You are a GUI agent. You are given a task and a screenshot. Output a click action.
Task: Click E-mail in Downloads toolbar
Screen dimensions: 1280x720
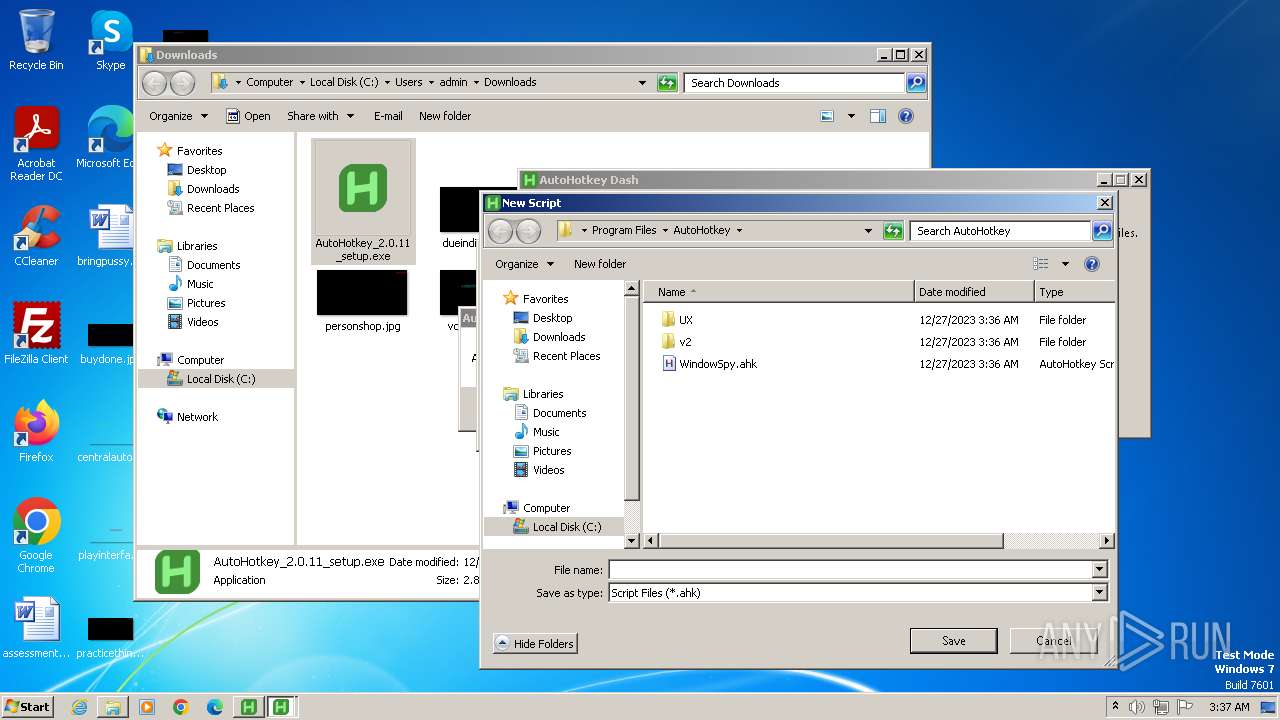pyautogui.click(x=388, y=116)
